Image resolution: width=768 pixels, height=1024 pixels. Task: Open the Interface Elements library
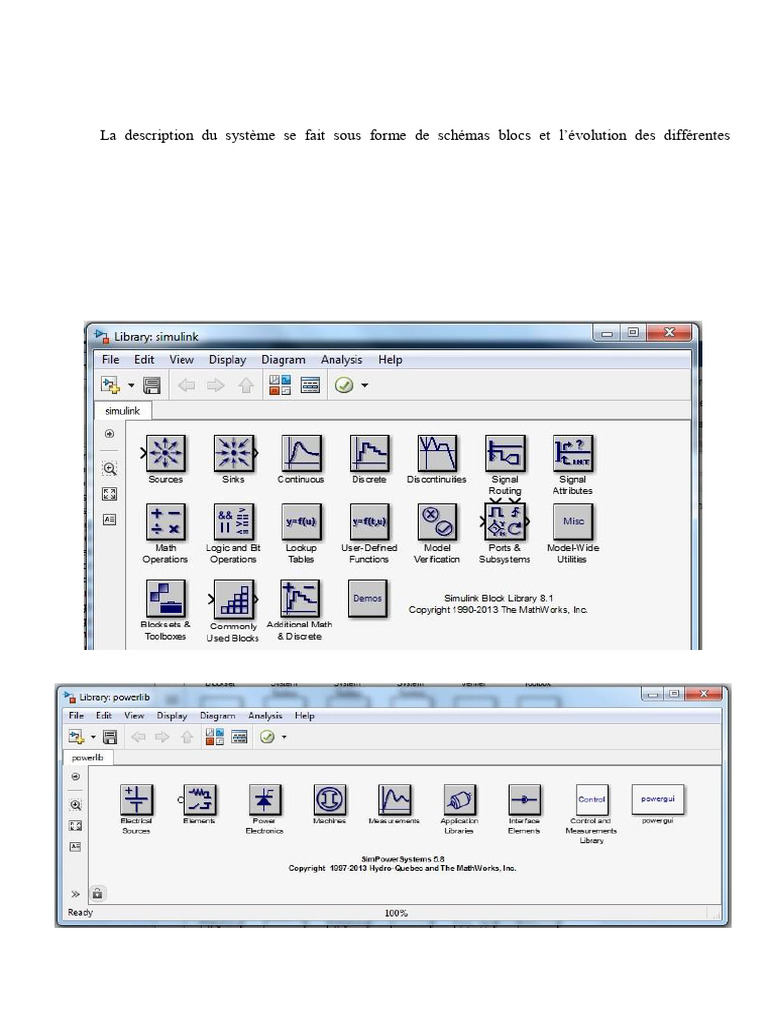point(524,799)
